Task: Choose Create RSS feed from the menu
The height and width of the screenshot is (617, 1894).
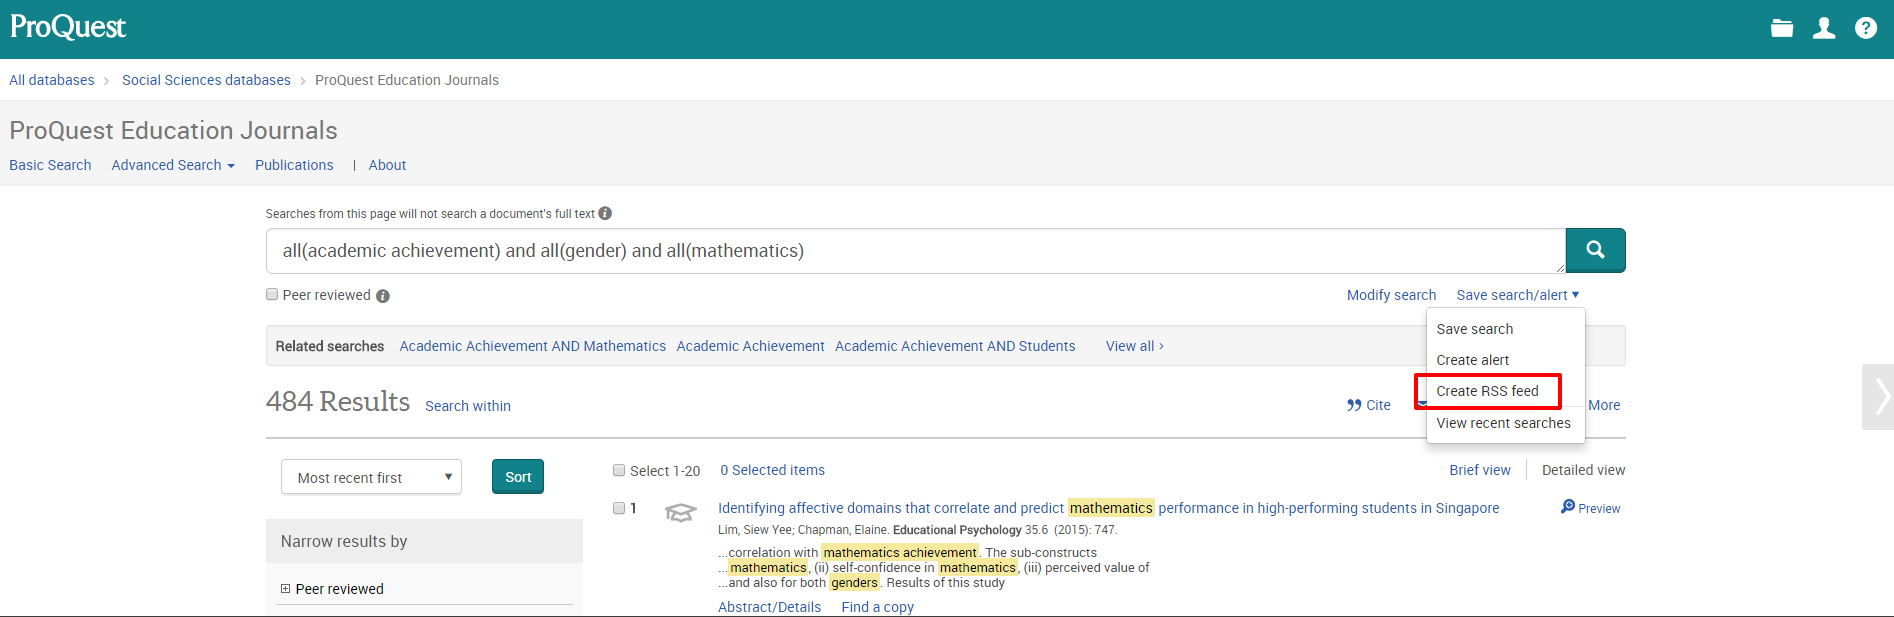Action: point(1488,391)
